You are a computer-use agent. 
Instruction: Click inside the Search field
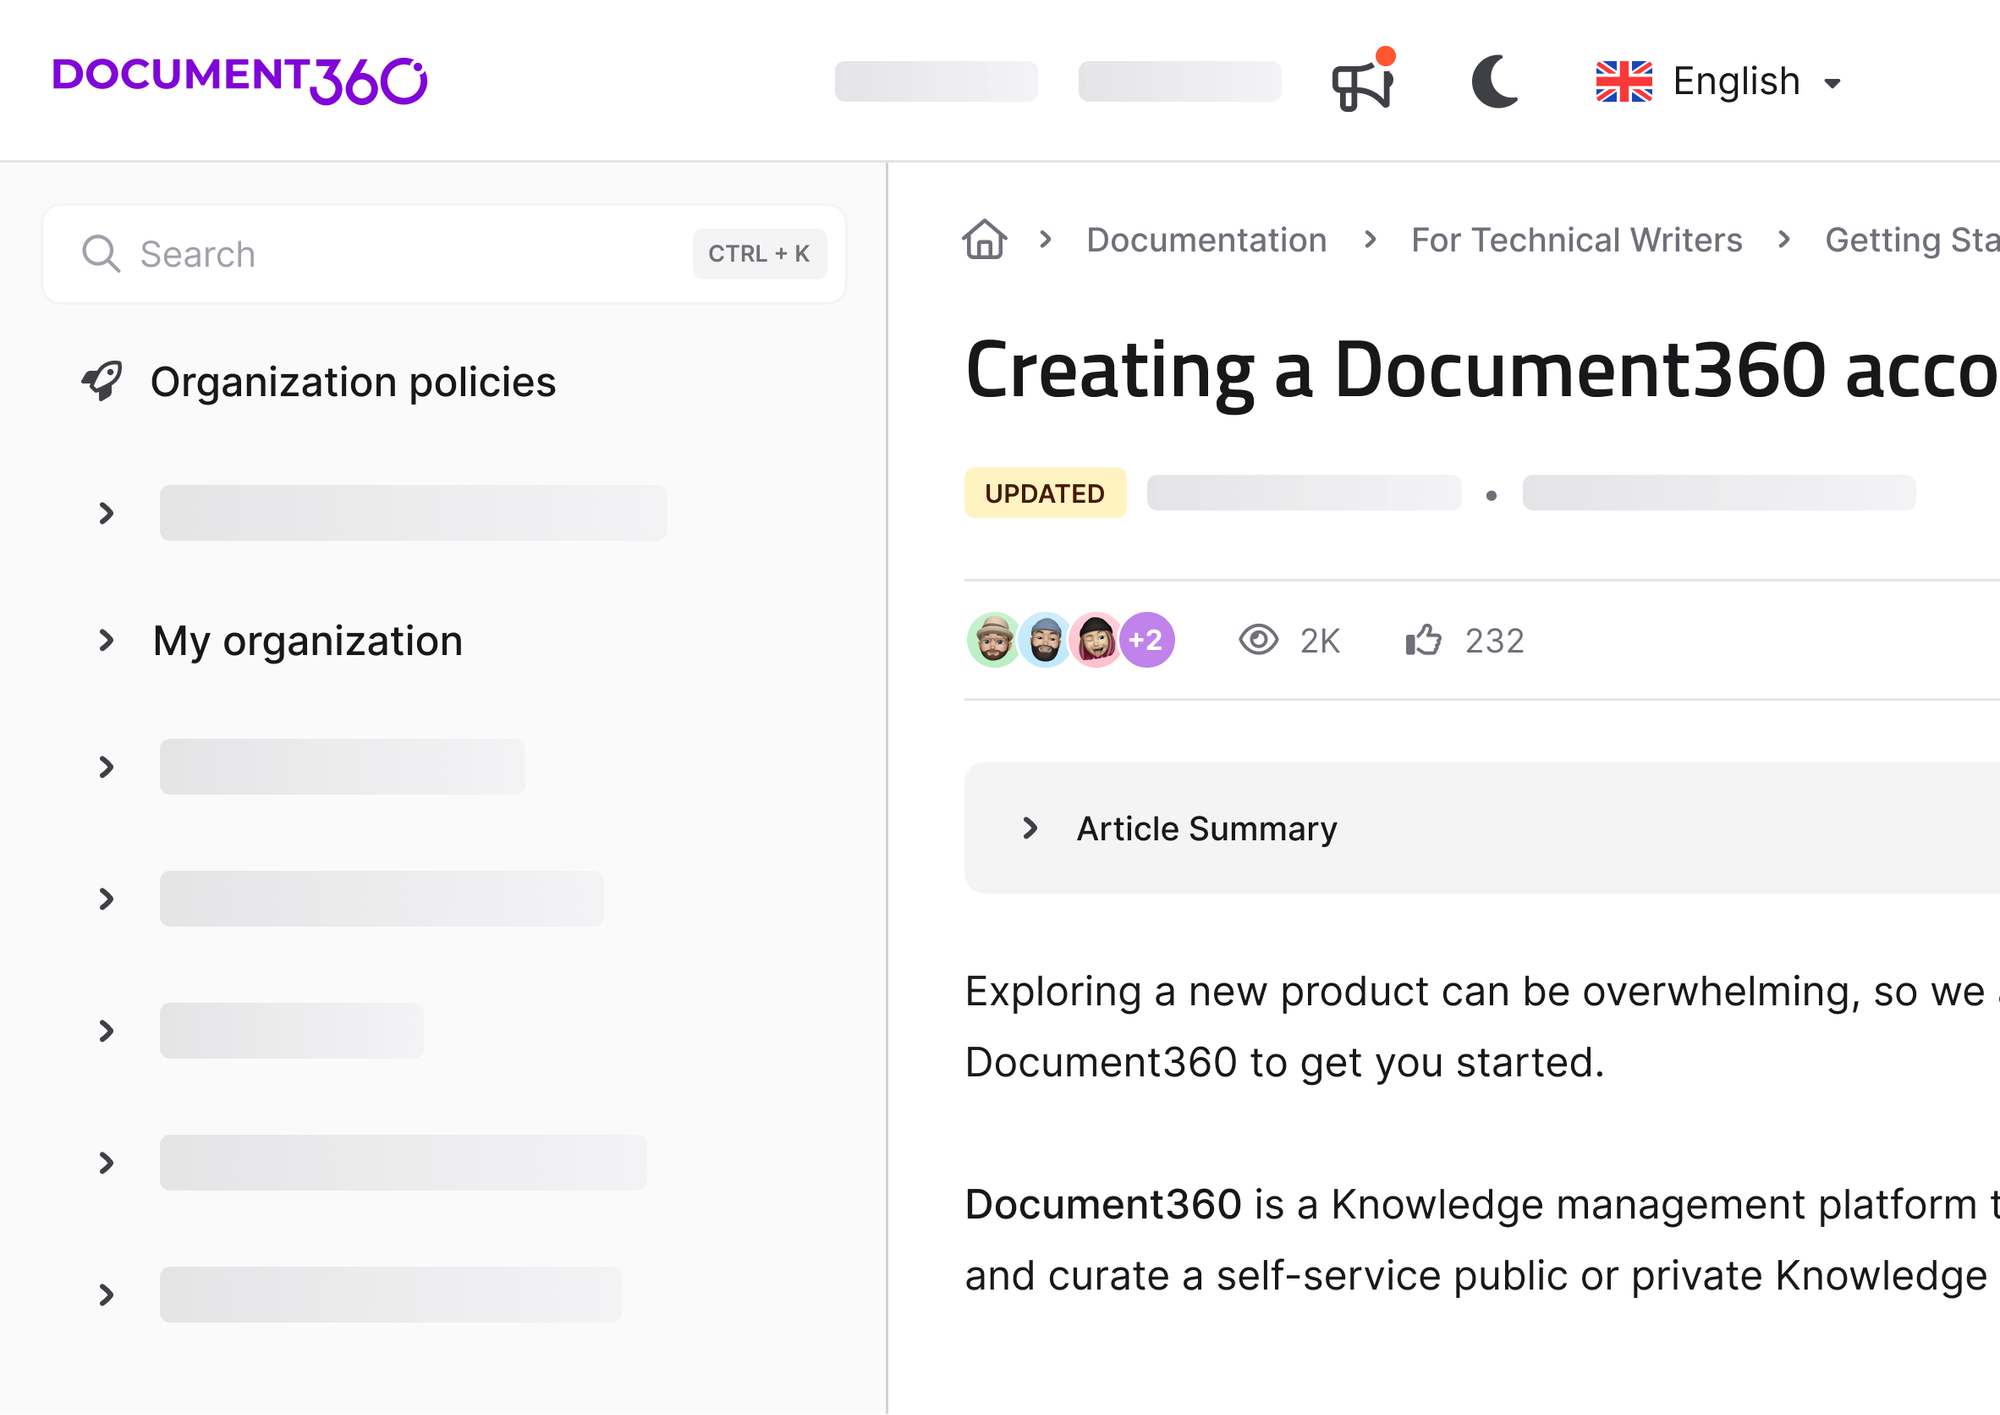pos(444,254)
